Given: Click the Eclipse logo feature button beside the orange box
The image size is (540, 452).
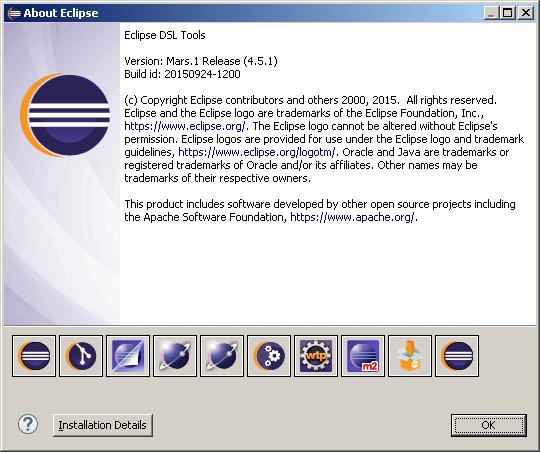Looking at the screenshot, I should [x=457, y=356].
